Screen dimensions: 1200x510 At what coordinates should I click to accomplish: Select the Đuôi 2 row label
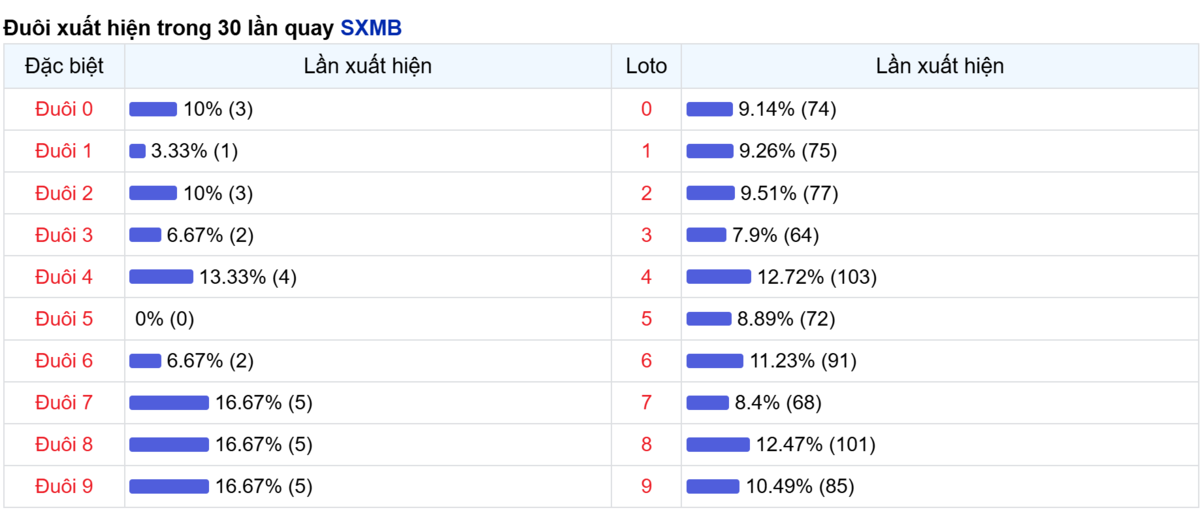(64, 193)
